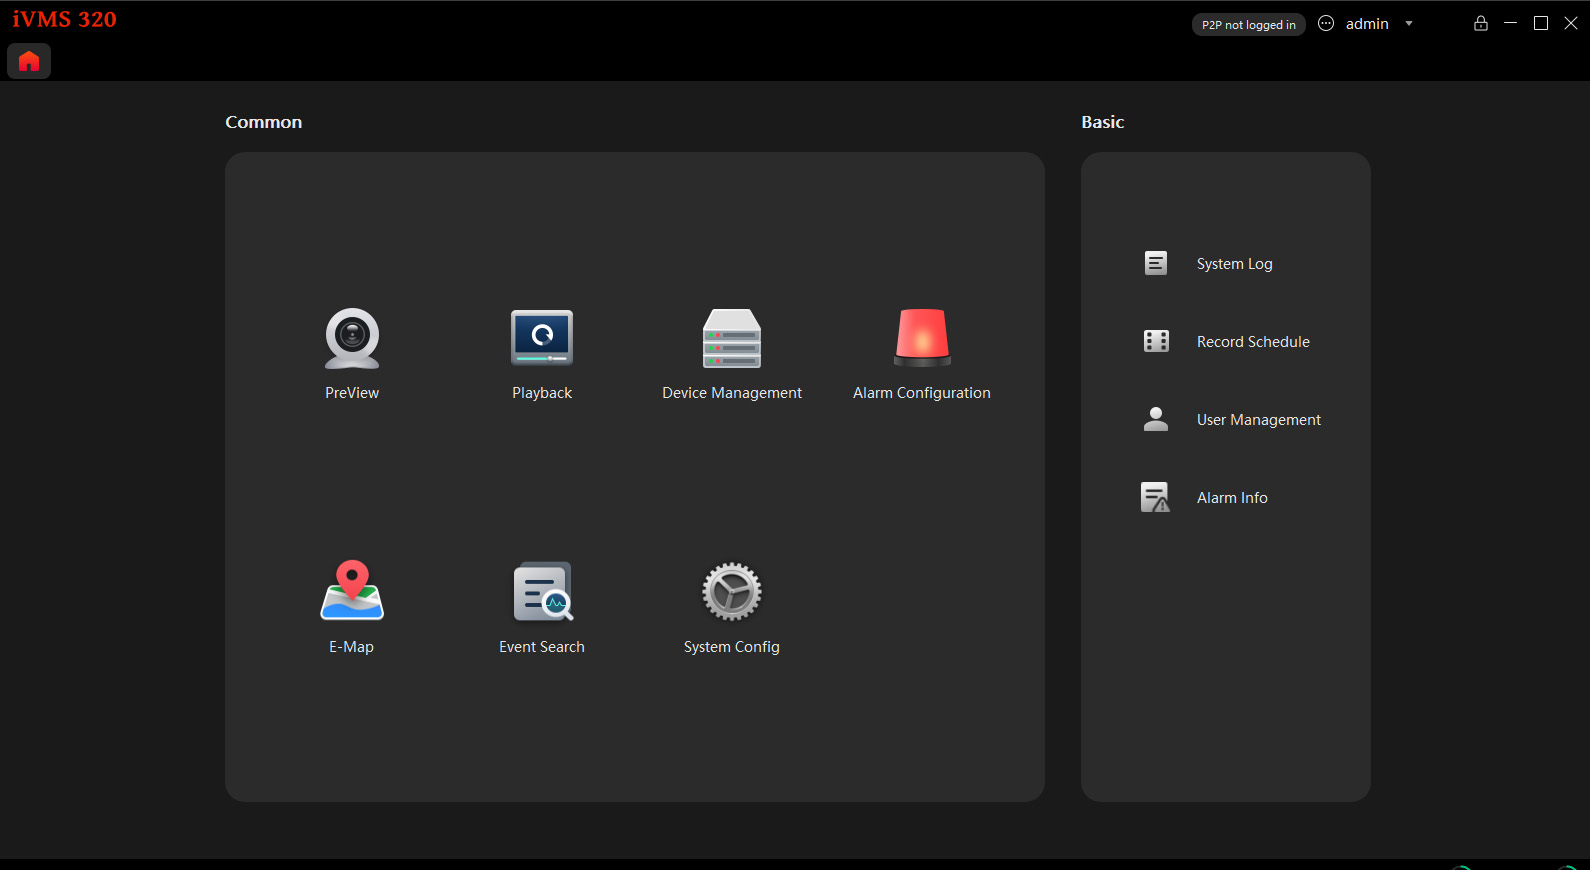Image resolution: width=1590 pixels, height=870 pixels.
Task: Open the System Log text link
Action: (1234, 264)
